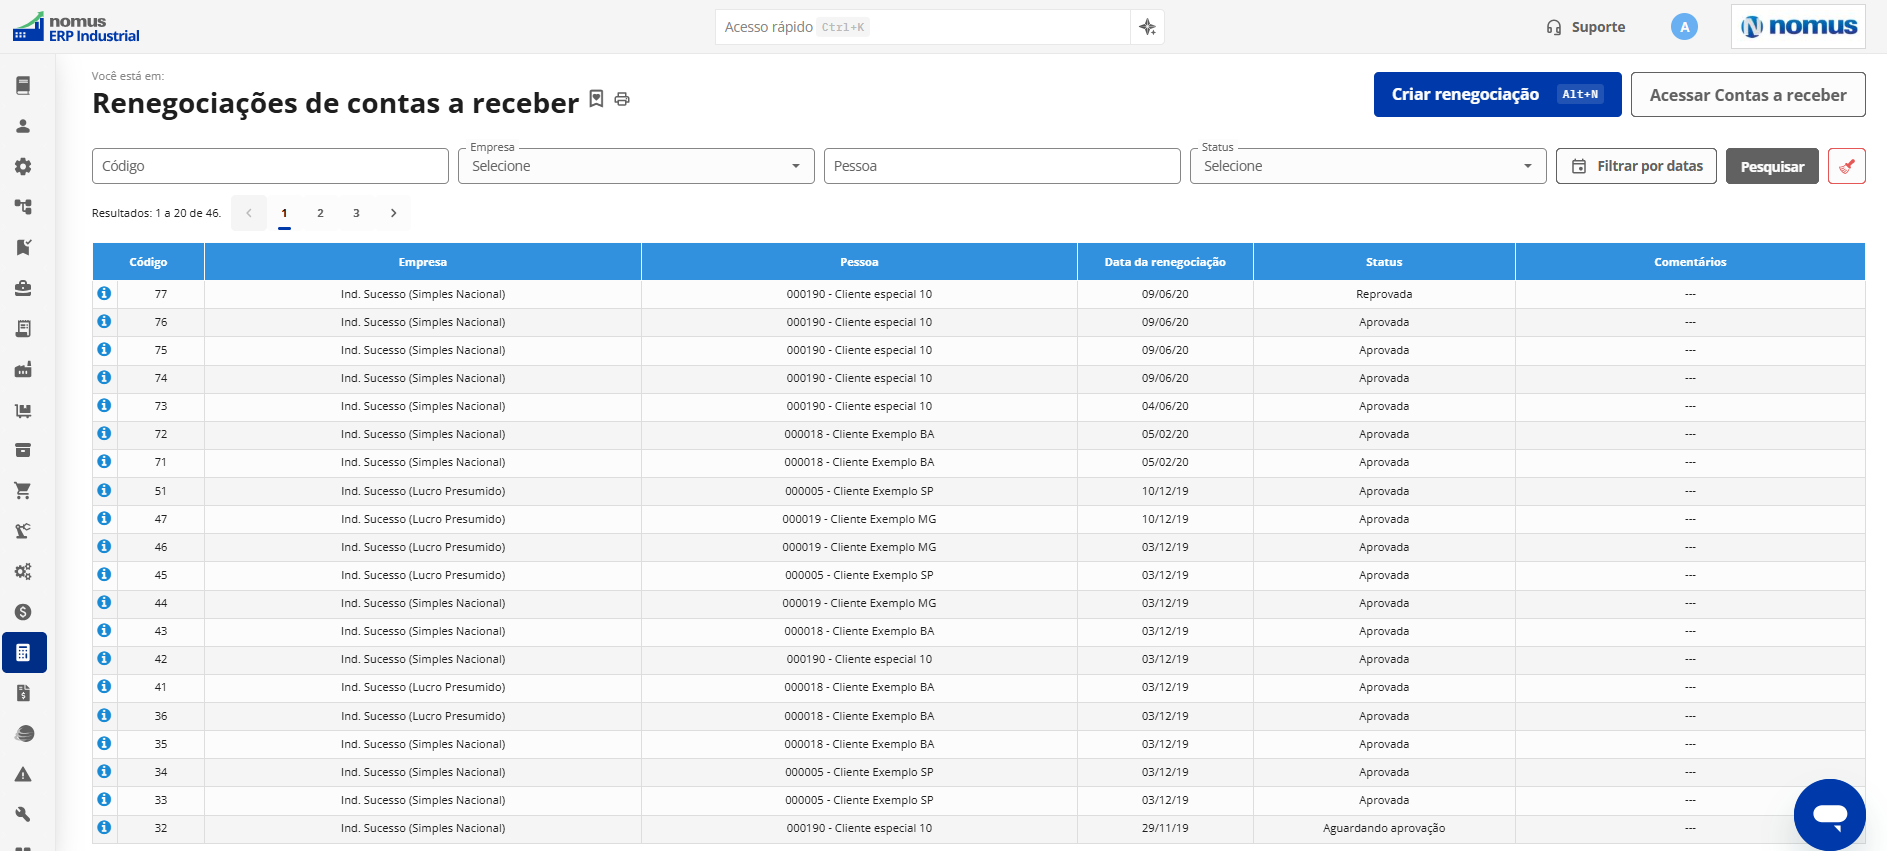Advance to next results page arrow

[393, 213]
